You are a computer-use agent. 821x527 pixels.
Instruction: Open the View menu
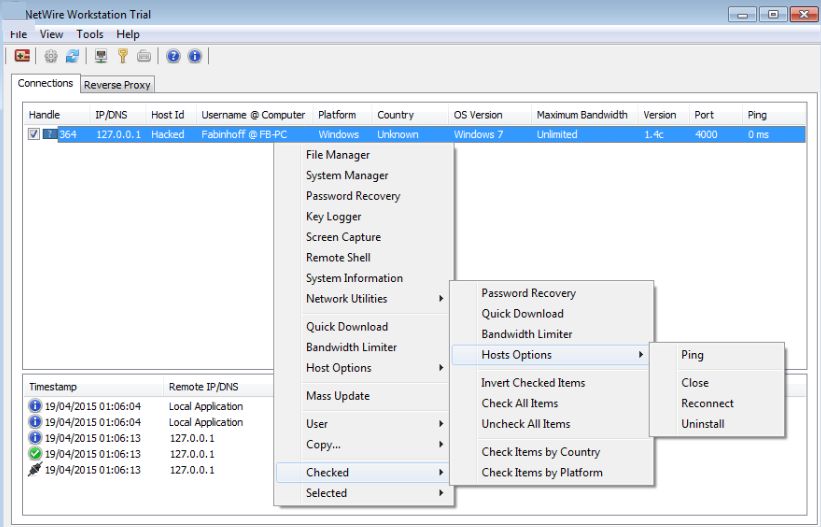[x=51, y=35]
